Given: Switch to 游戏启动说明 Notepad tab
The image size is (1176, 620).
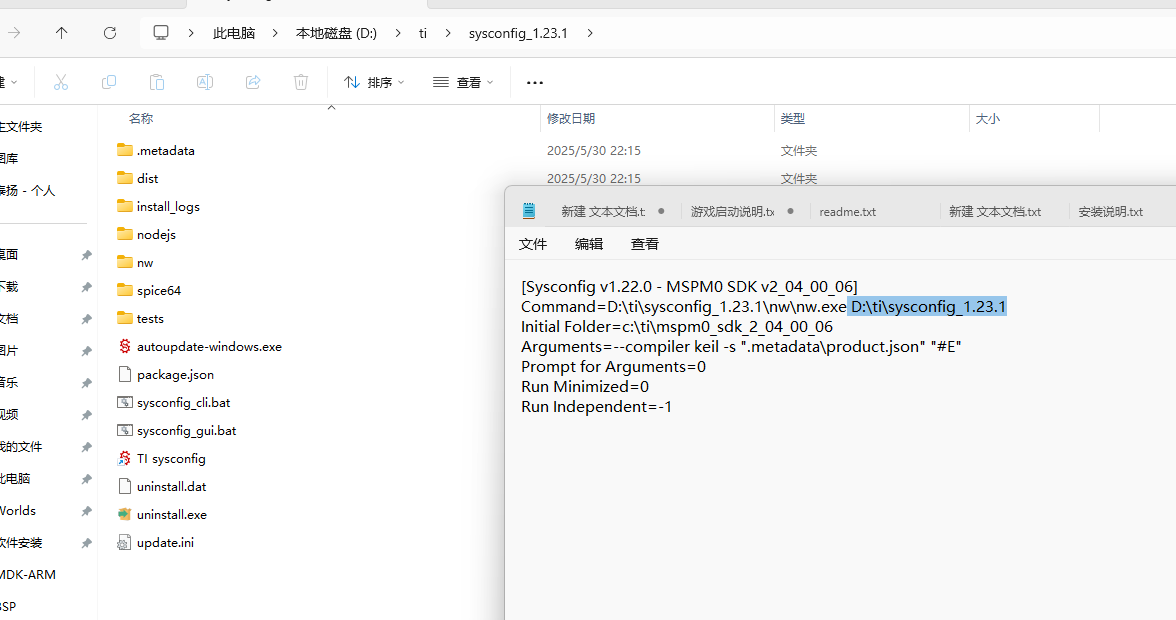Looking at the screenshot, I should coord(733,211).
